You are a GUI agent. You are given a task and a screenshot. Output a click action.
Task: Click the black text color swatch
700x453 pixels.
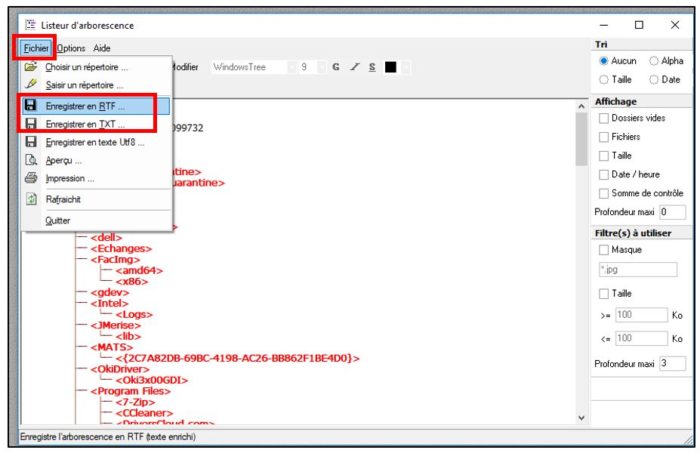click(x=390, y=67)
